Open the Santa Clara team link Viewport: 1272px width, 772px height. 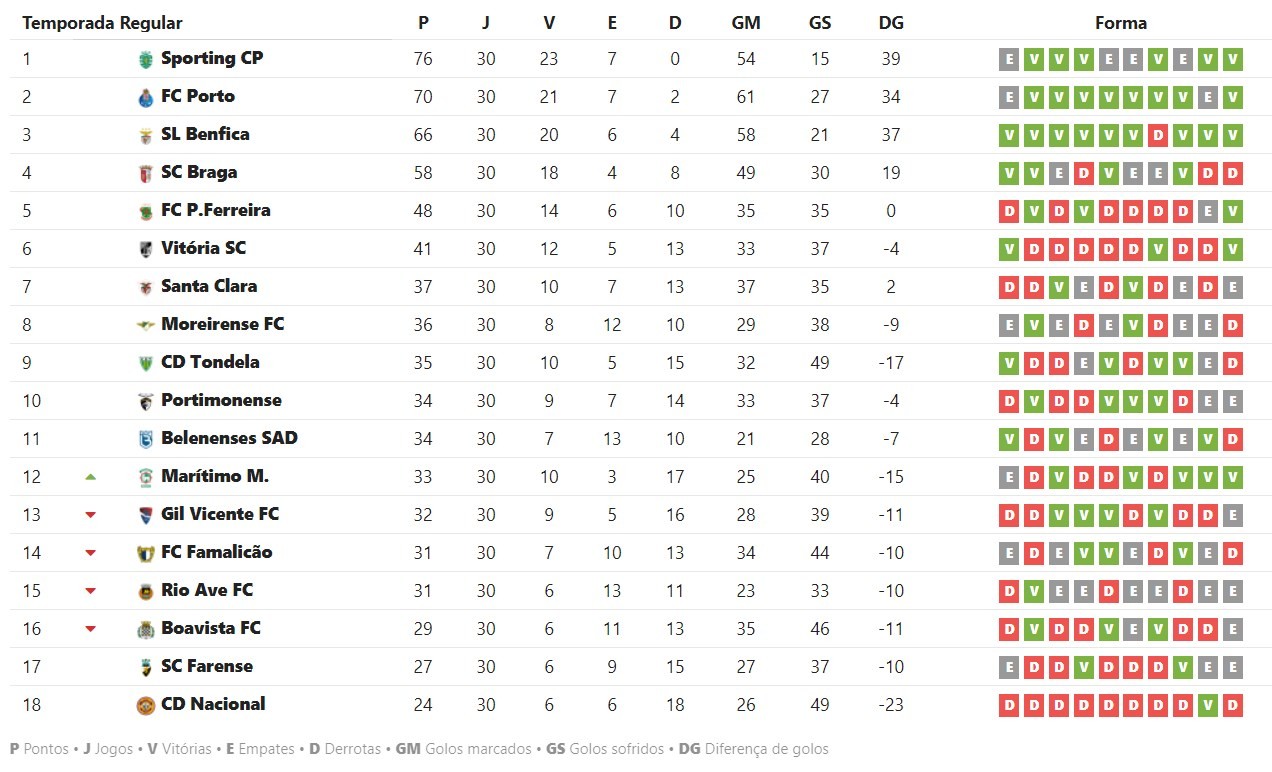click(x=209, y=286)
